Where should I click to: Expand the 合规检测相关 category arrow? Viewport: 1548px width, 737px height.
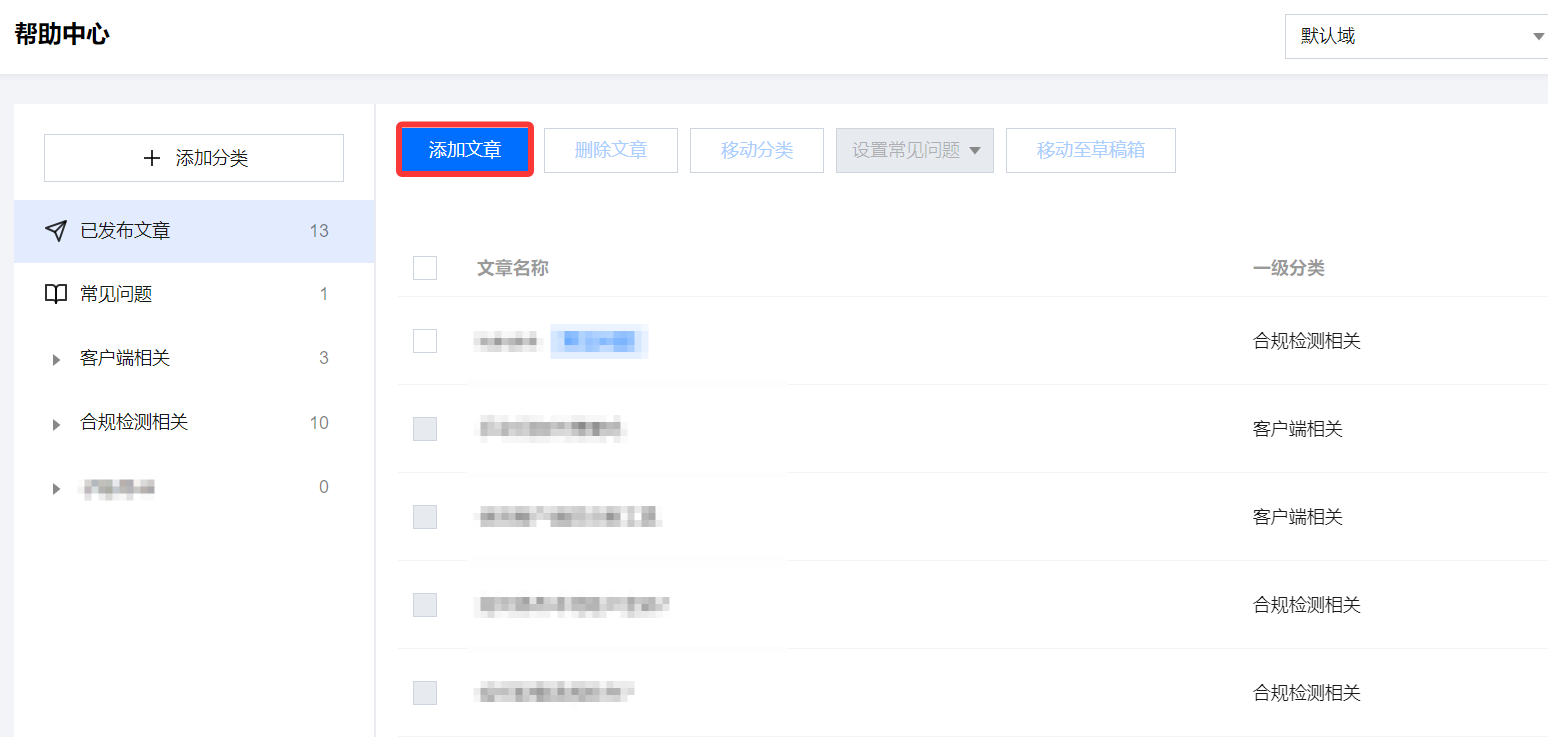(x=56, y=424)
